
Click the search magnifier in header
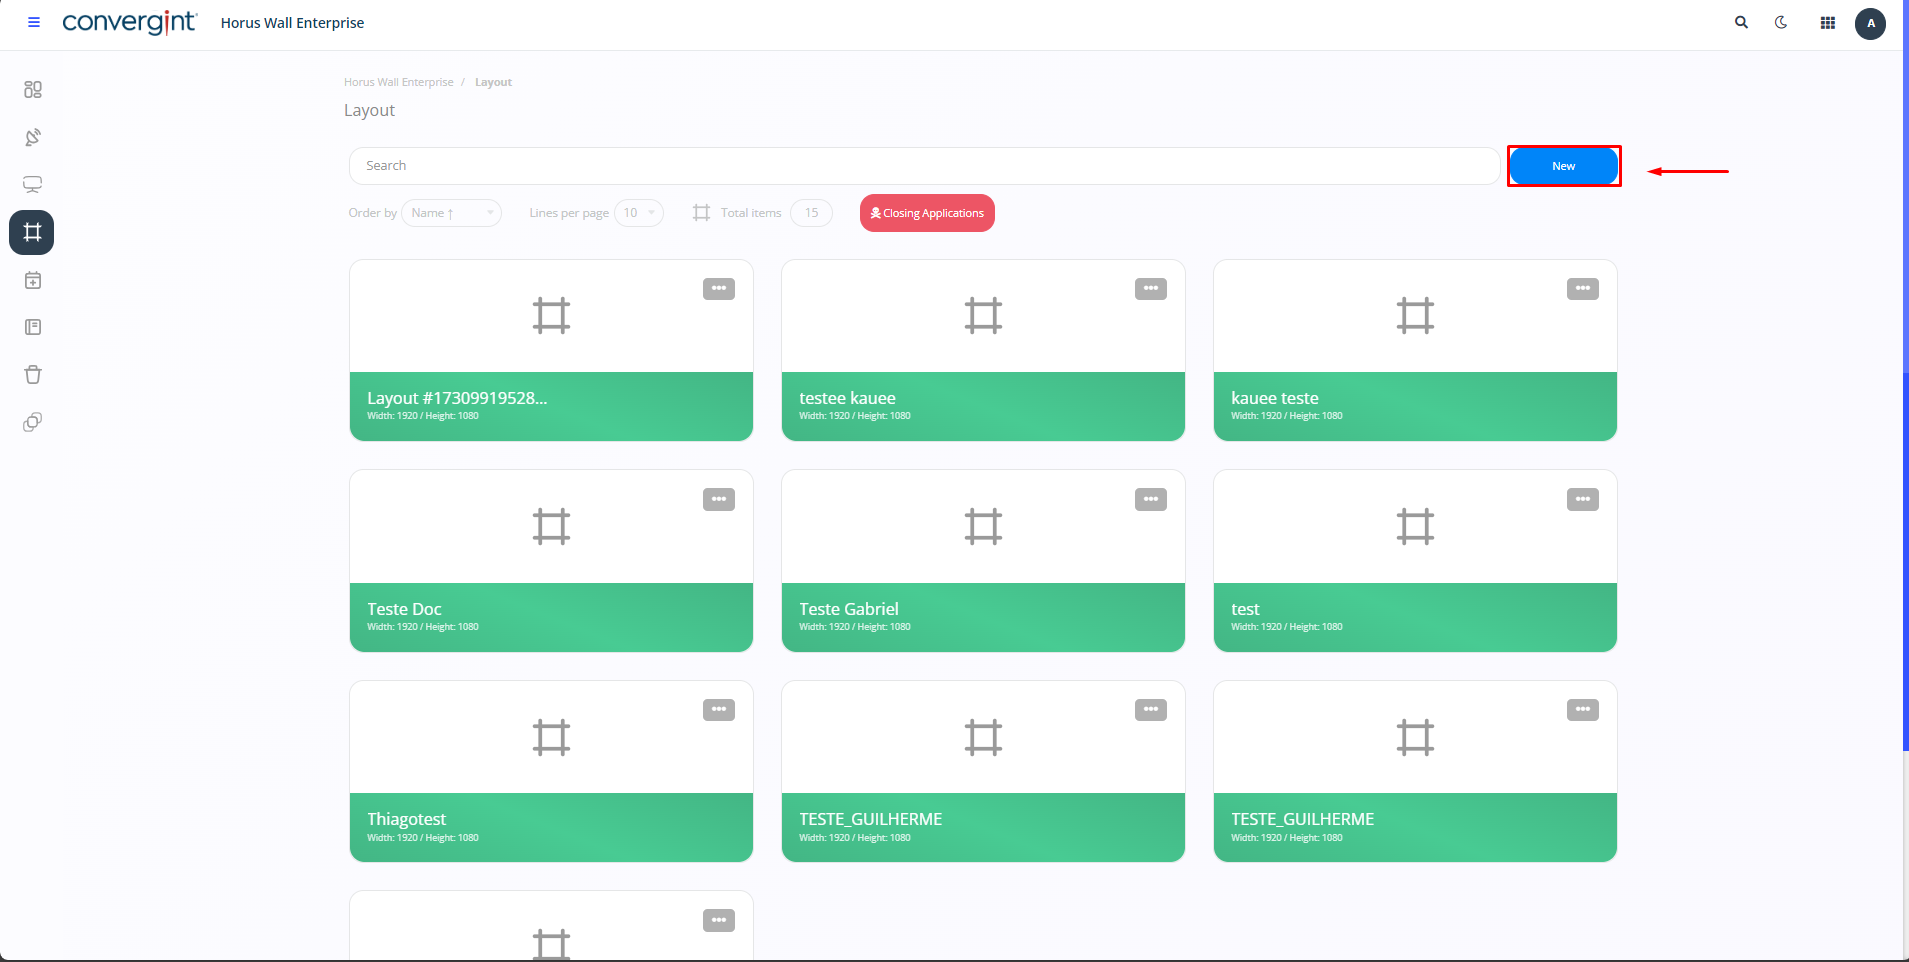coord(1741,22)
